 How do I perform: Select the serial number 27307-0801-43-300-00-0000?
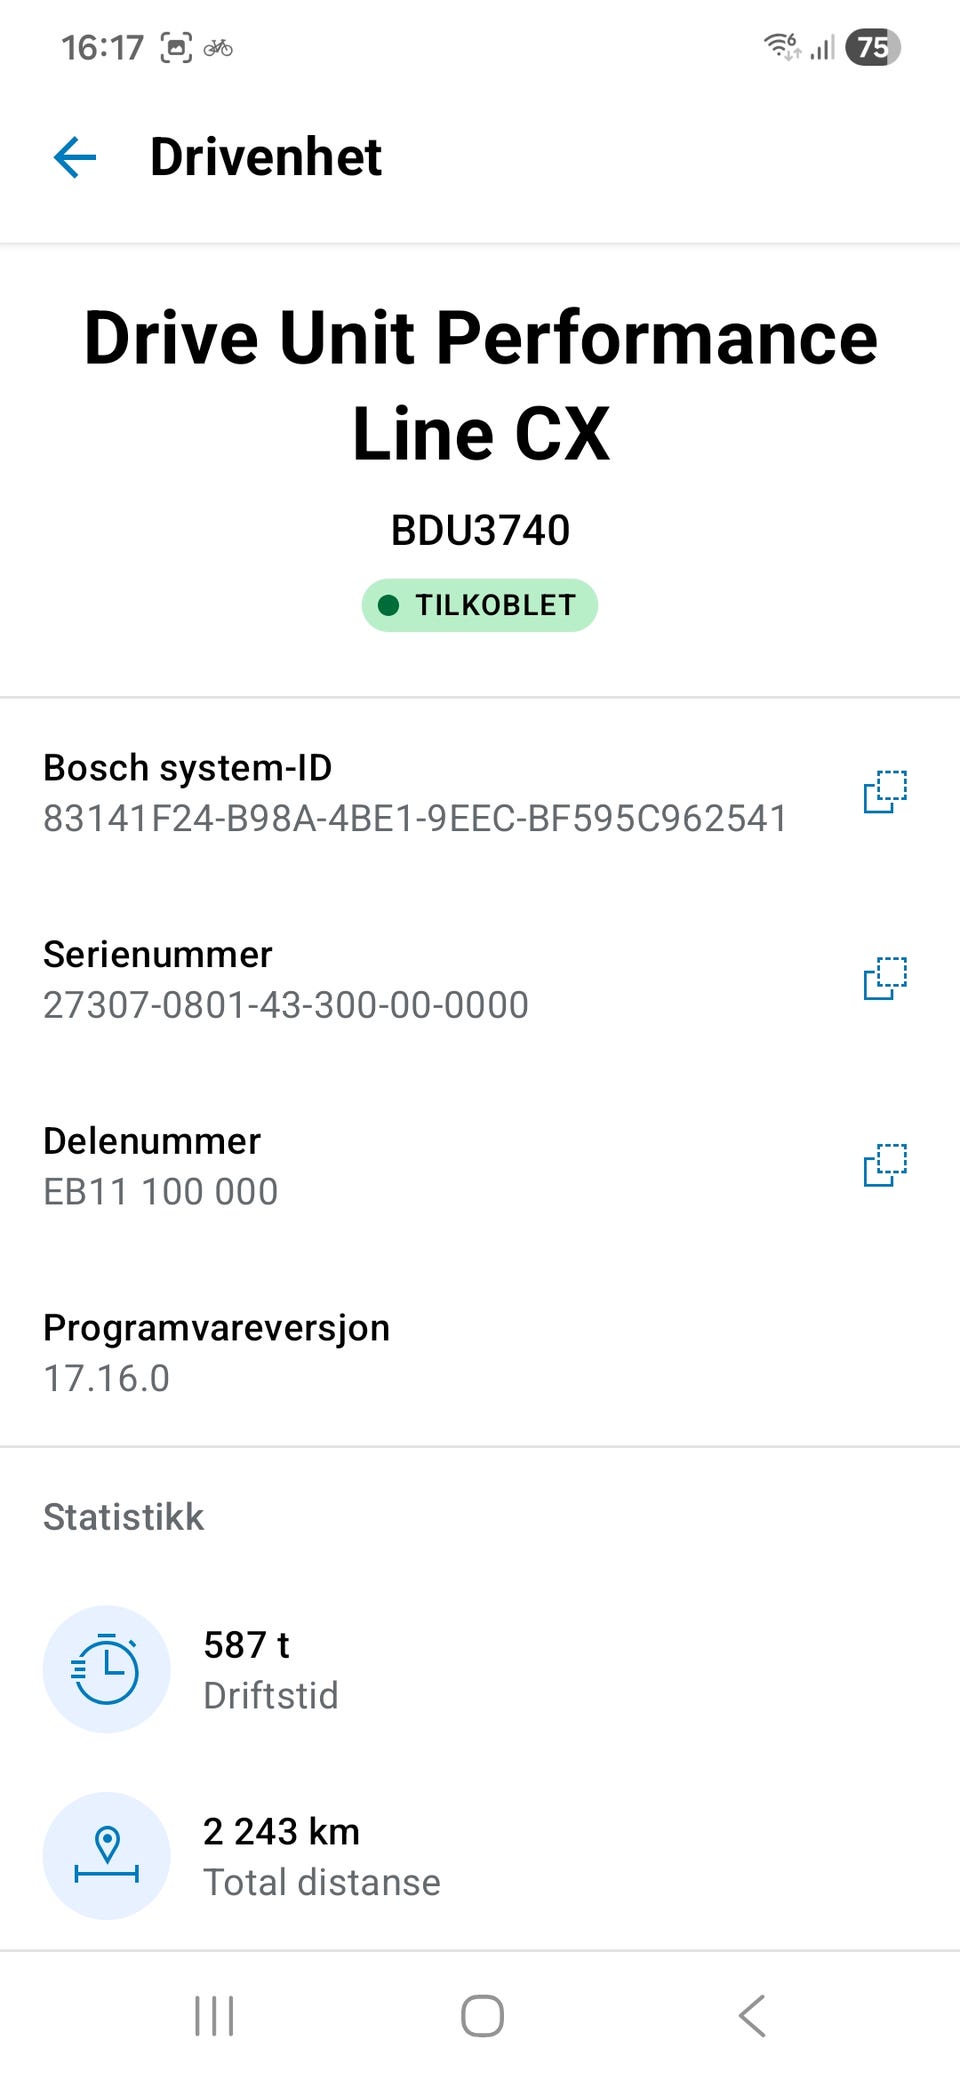286,1005
